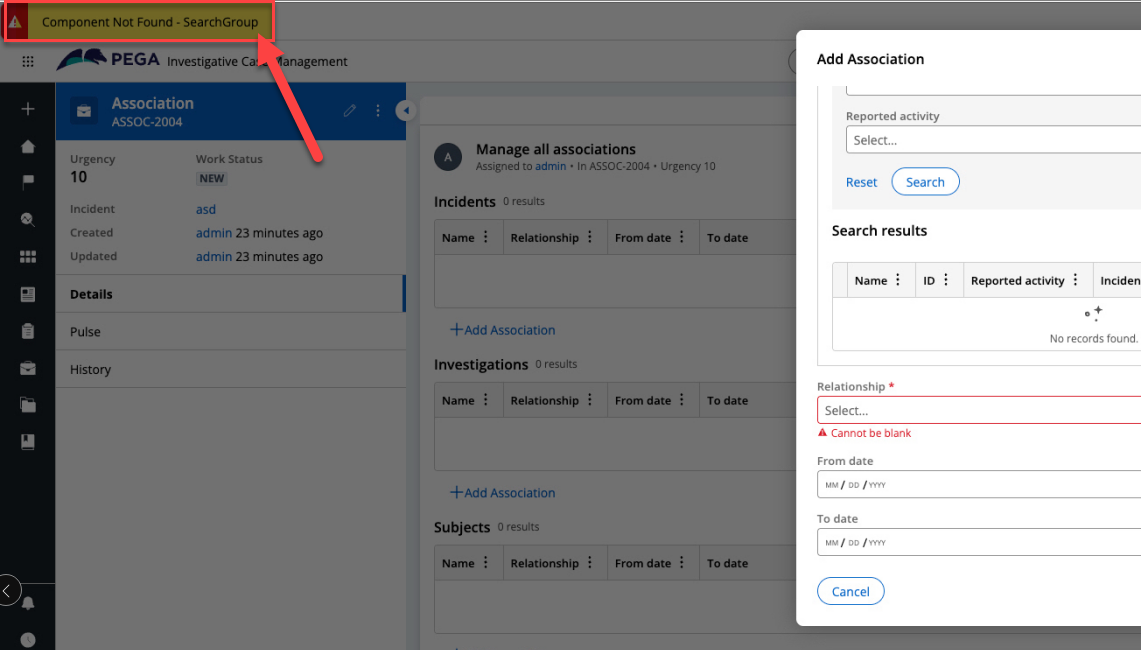Expand the left navigation chevron
Viewport: 1141px width, 650px height.
tap(8, 591)
